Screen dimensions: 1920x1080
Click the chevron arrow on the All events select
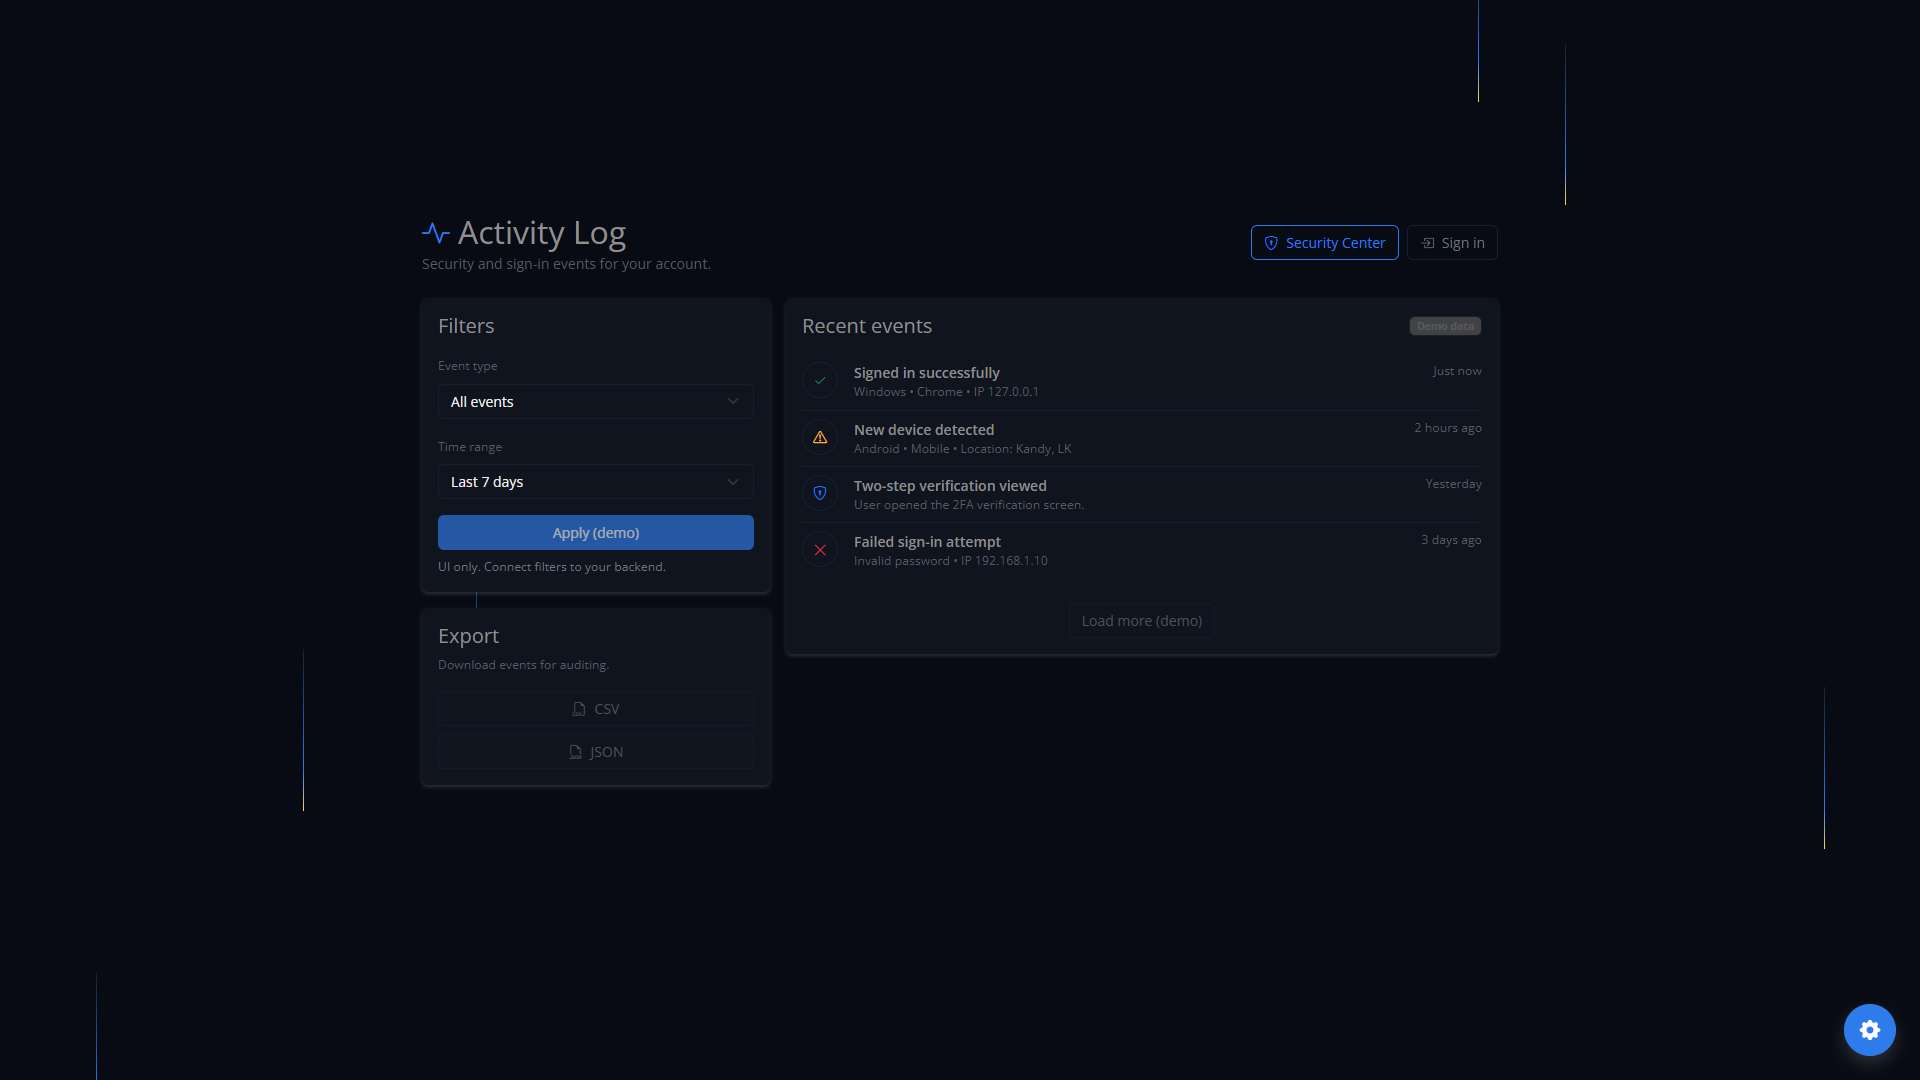[733, 402]
